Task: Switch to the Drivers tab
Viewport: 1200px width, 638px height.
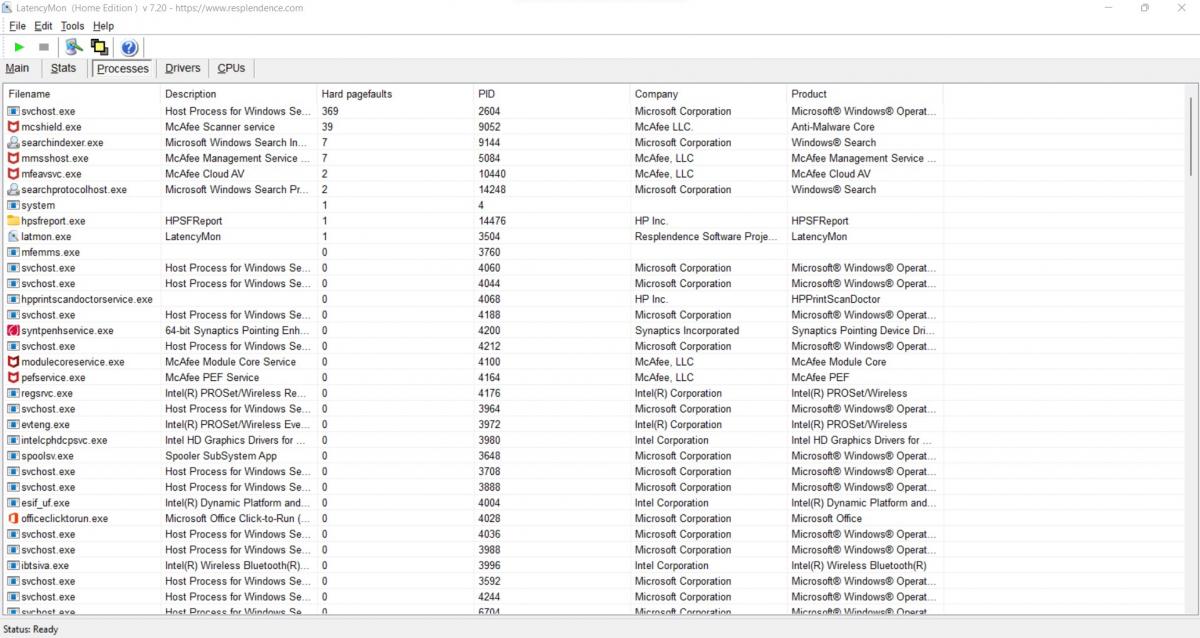Action: pos(183,68)
